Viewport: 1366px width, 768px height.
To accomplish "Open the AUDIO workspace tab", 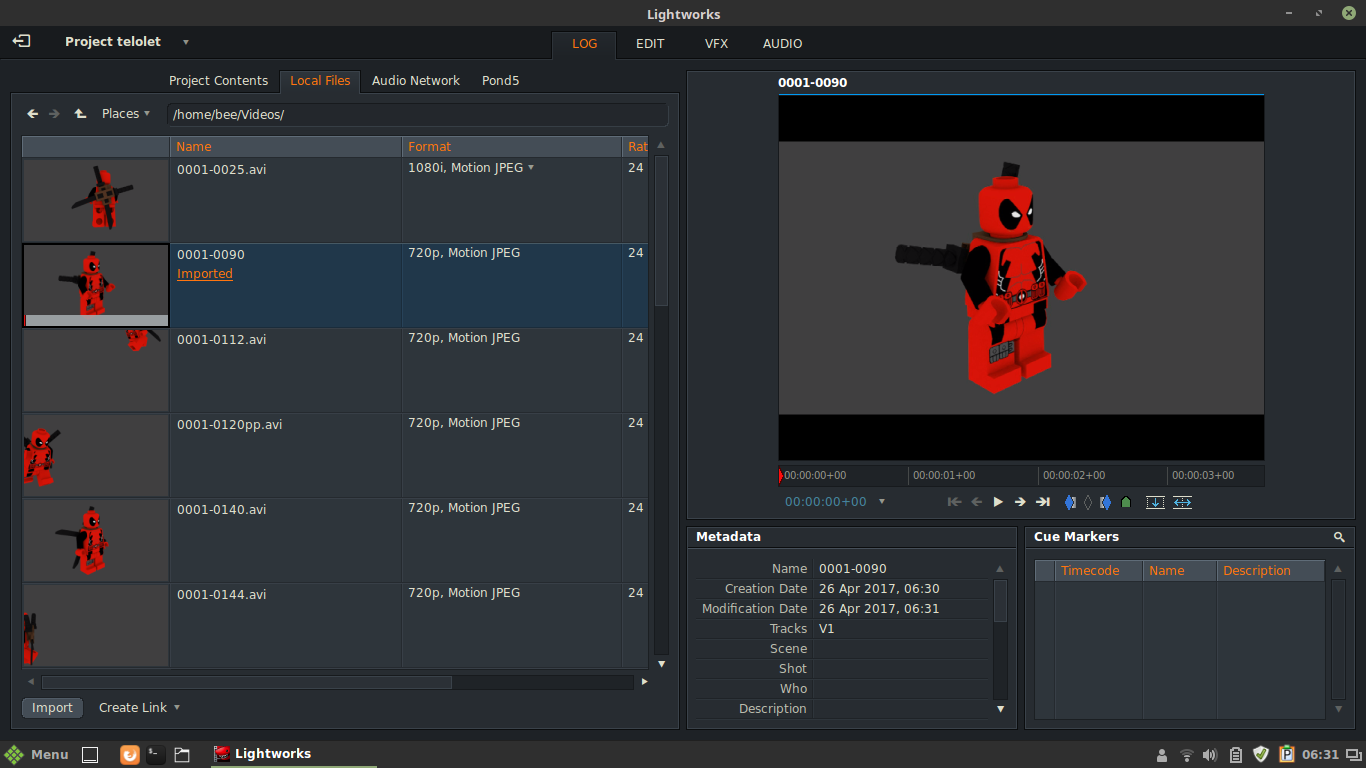I will (x=782, y=44).
